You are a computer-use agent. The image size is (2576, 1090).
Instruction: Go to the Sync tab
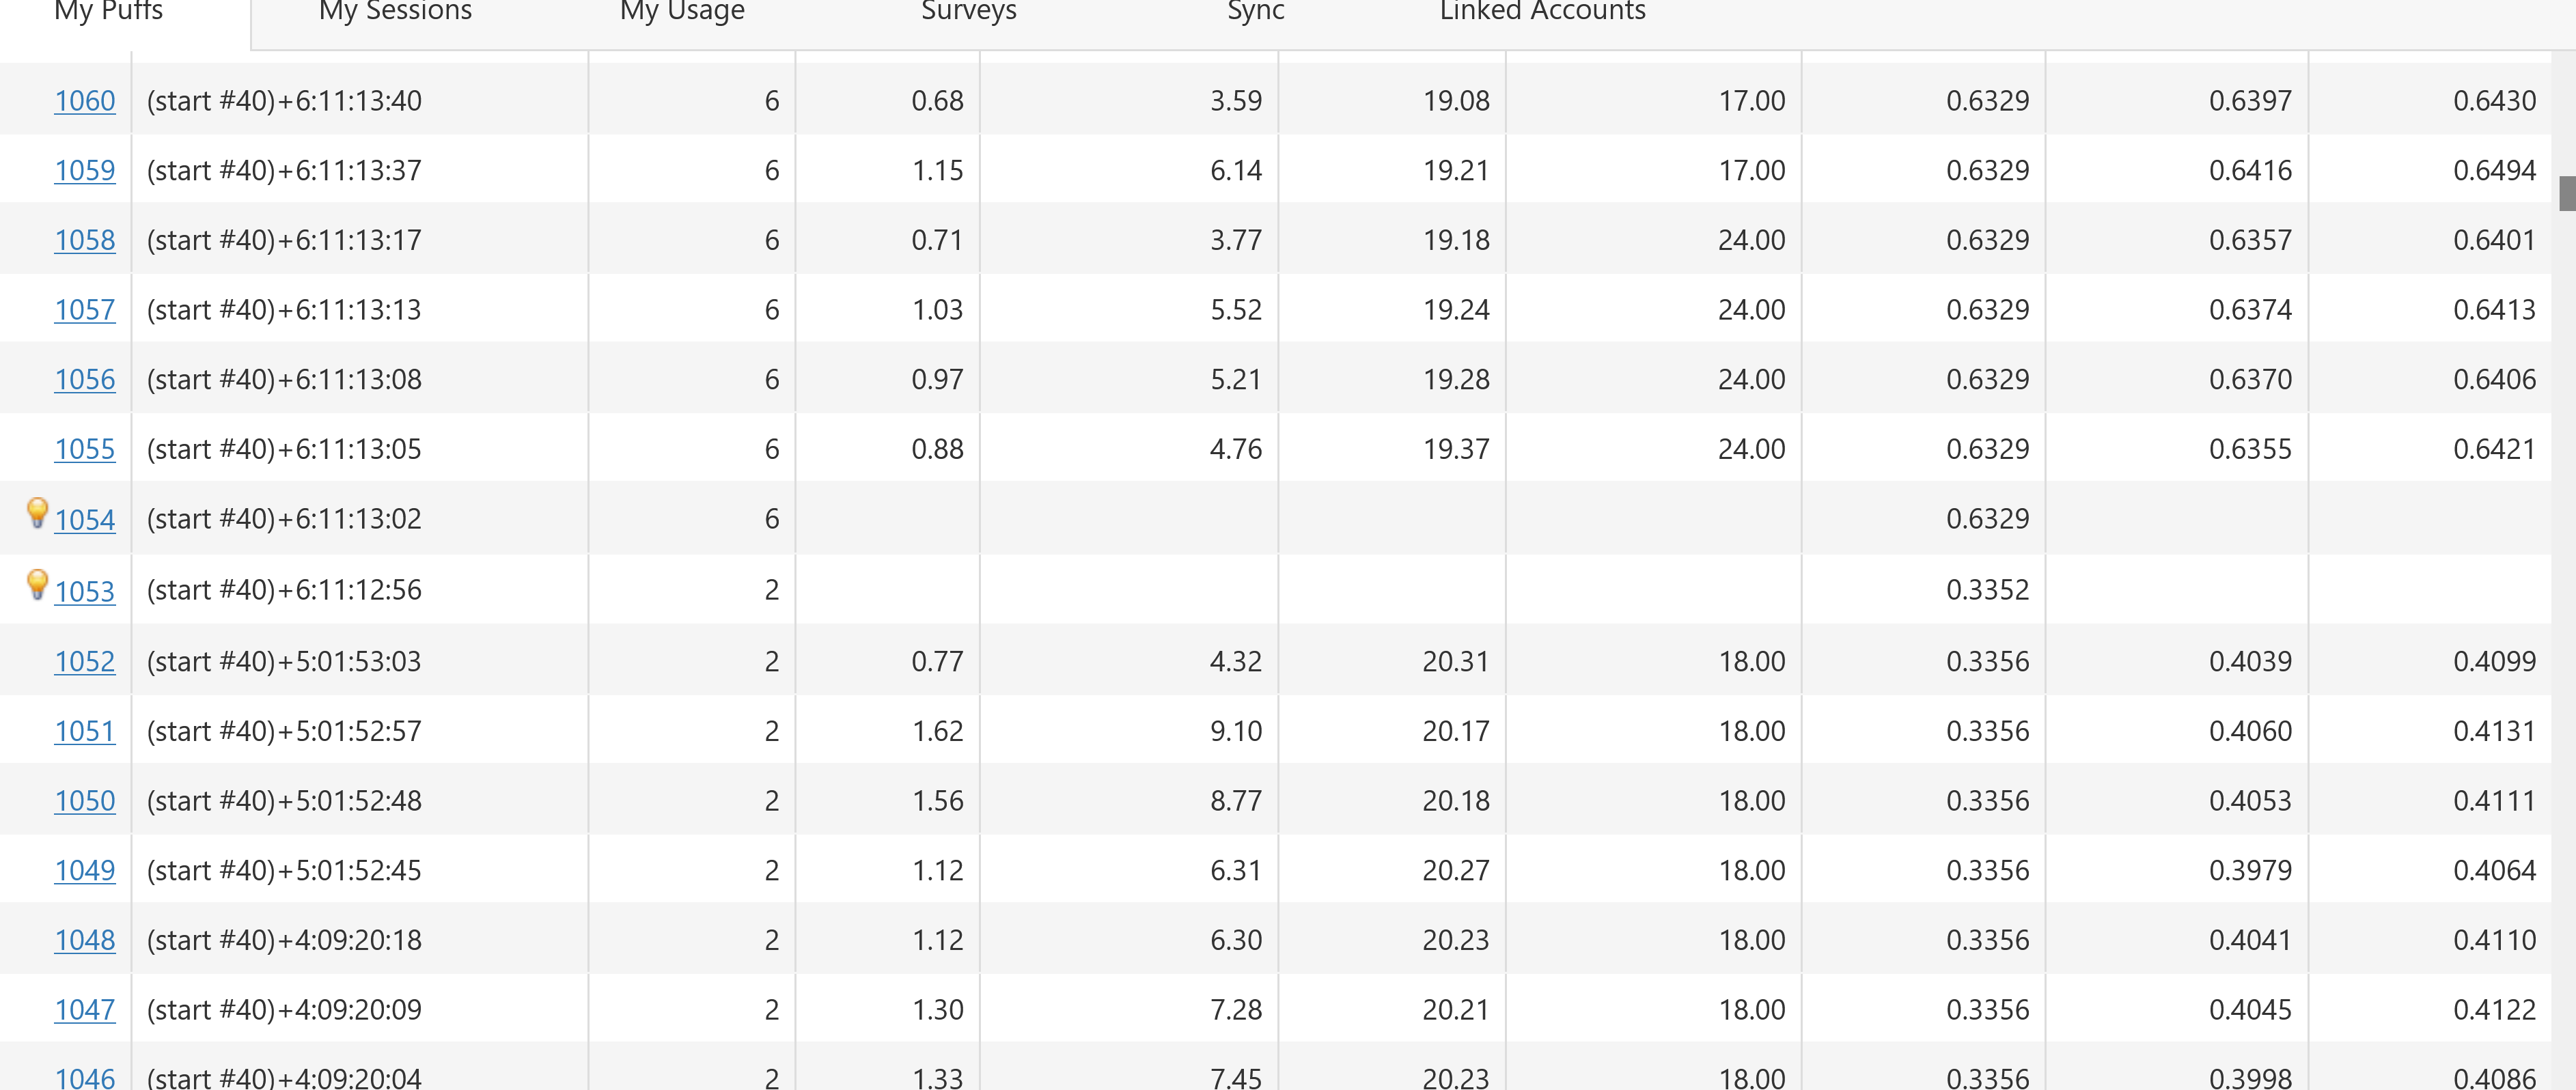pos(1255,12)
